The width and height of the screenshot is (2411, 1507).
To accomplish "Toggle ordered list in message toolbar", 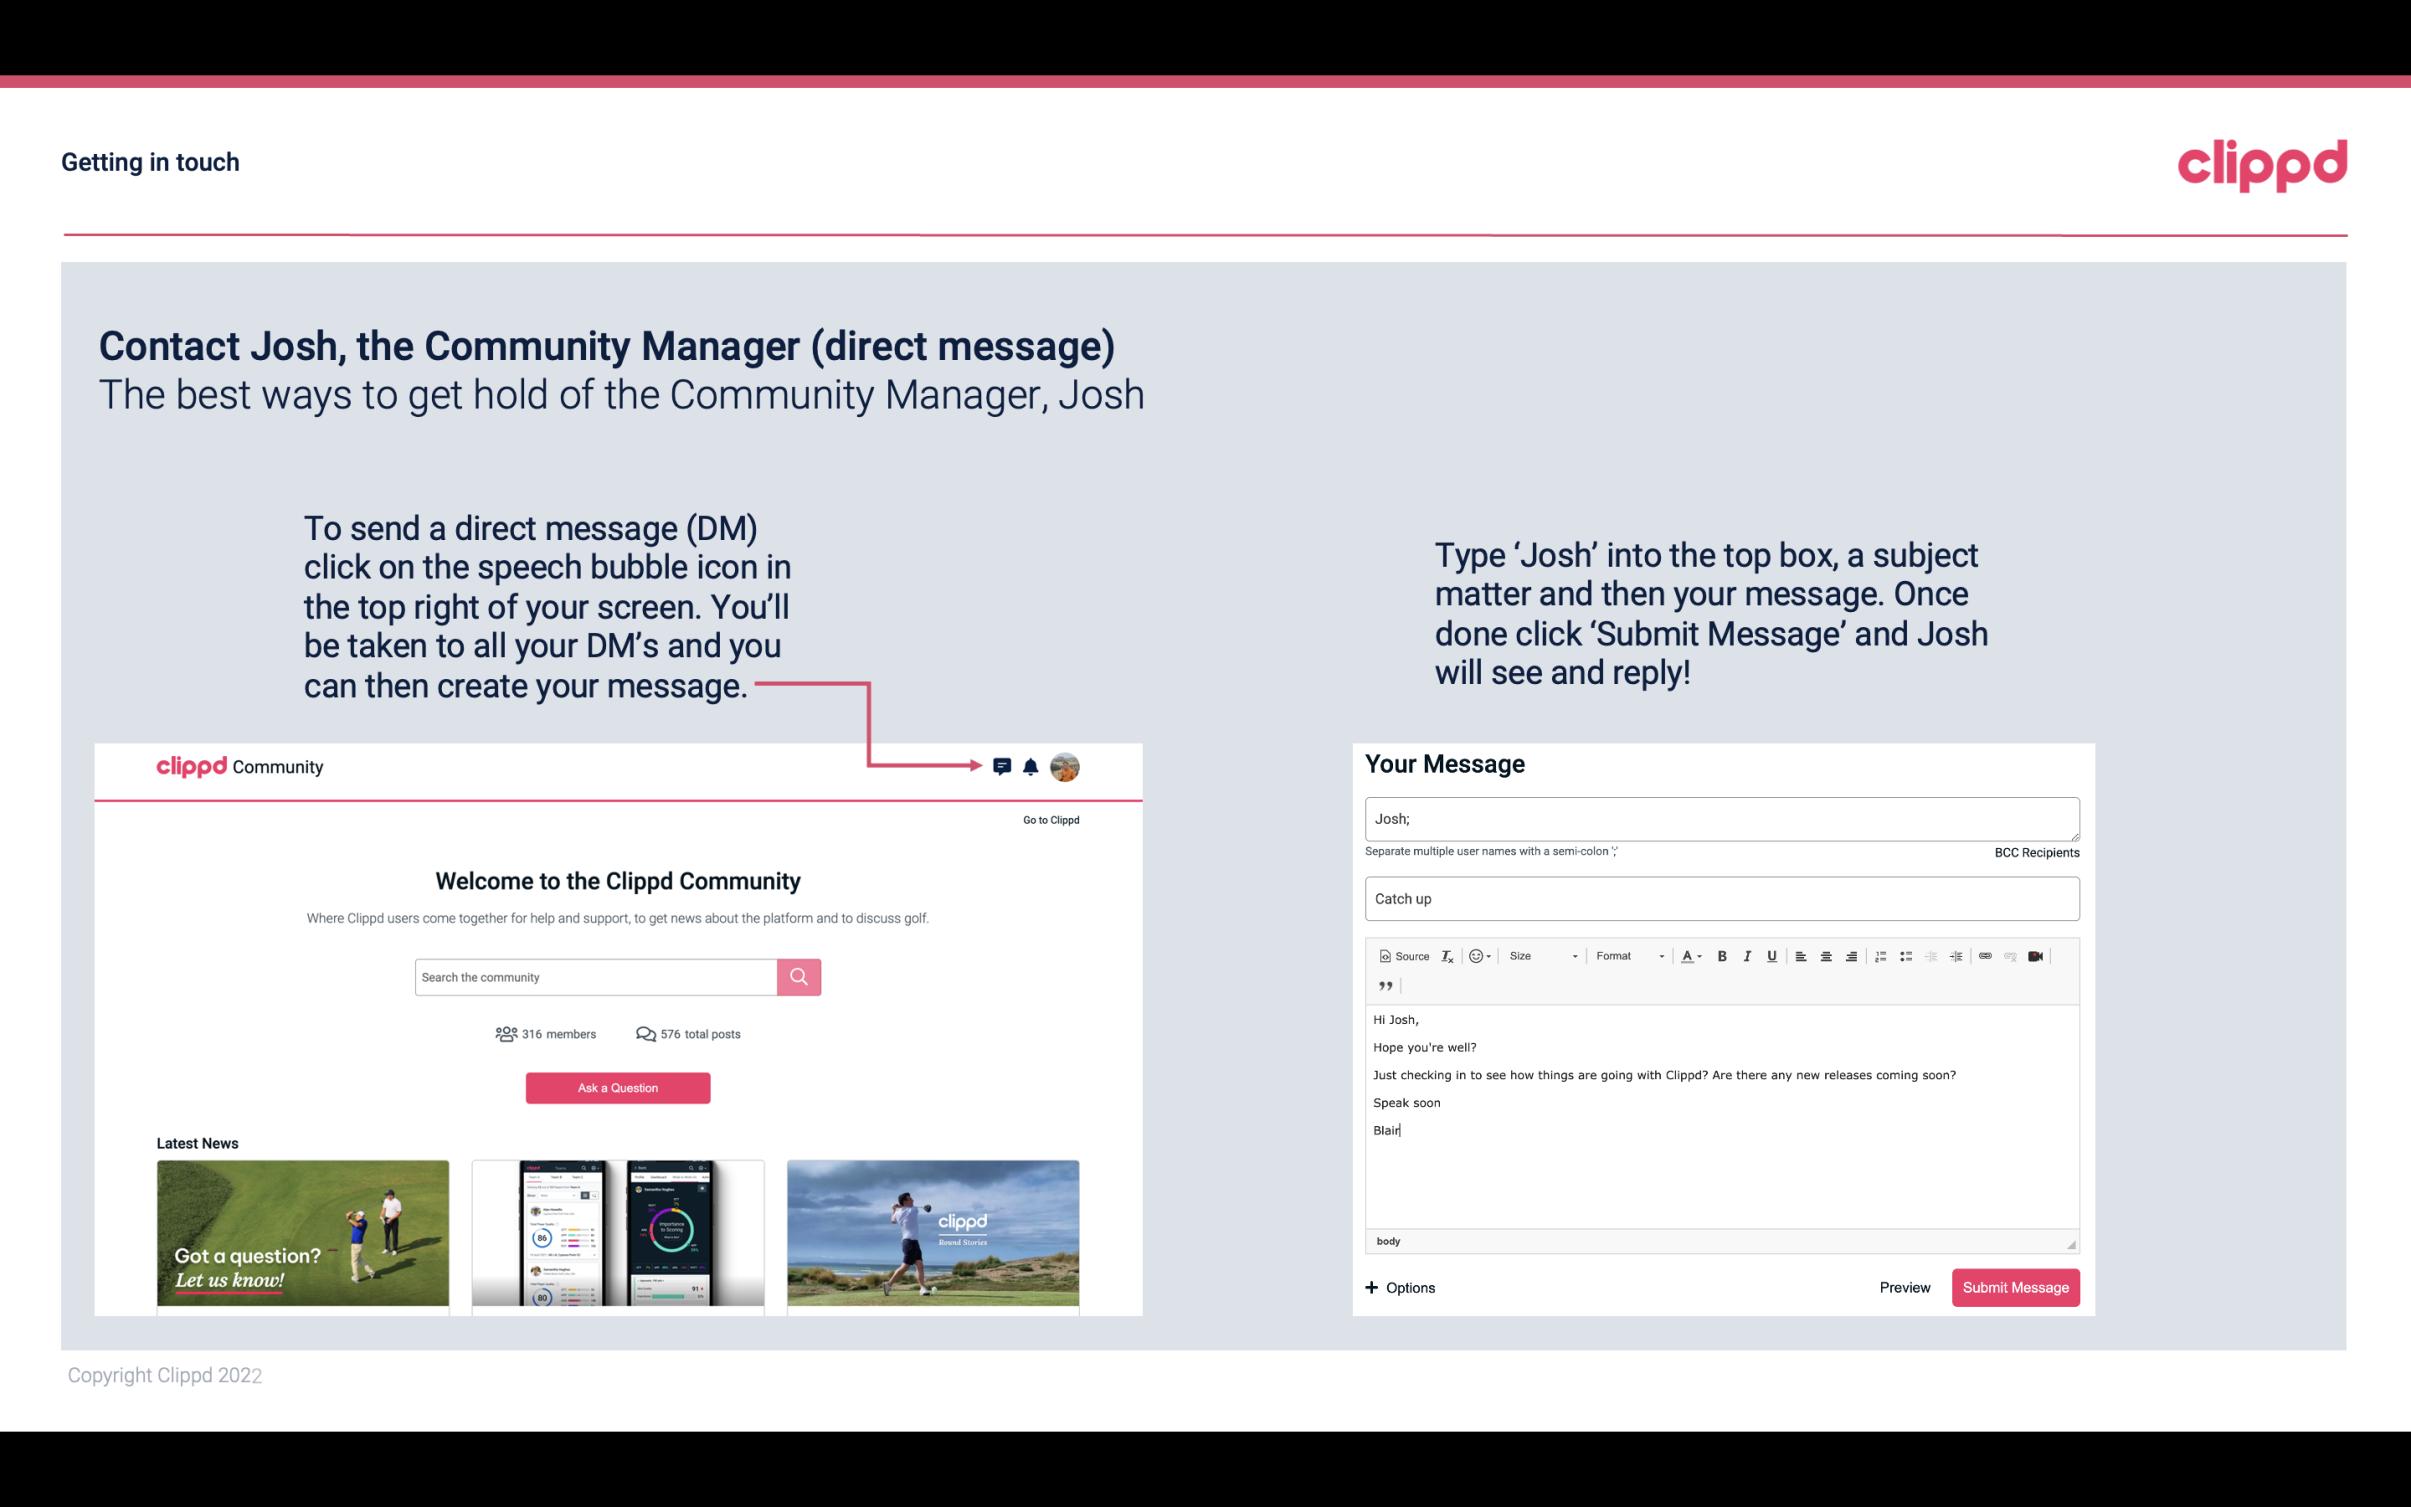I will (1882, 955).
